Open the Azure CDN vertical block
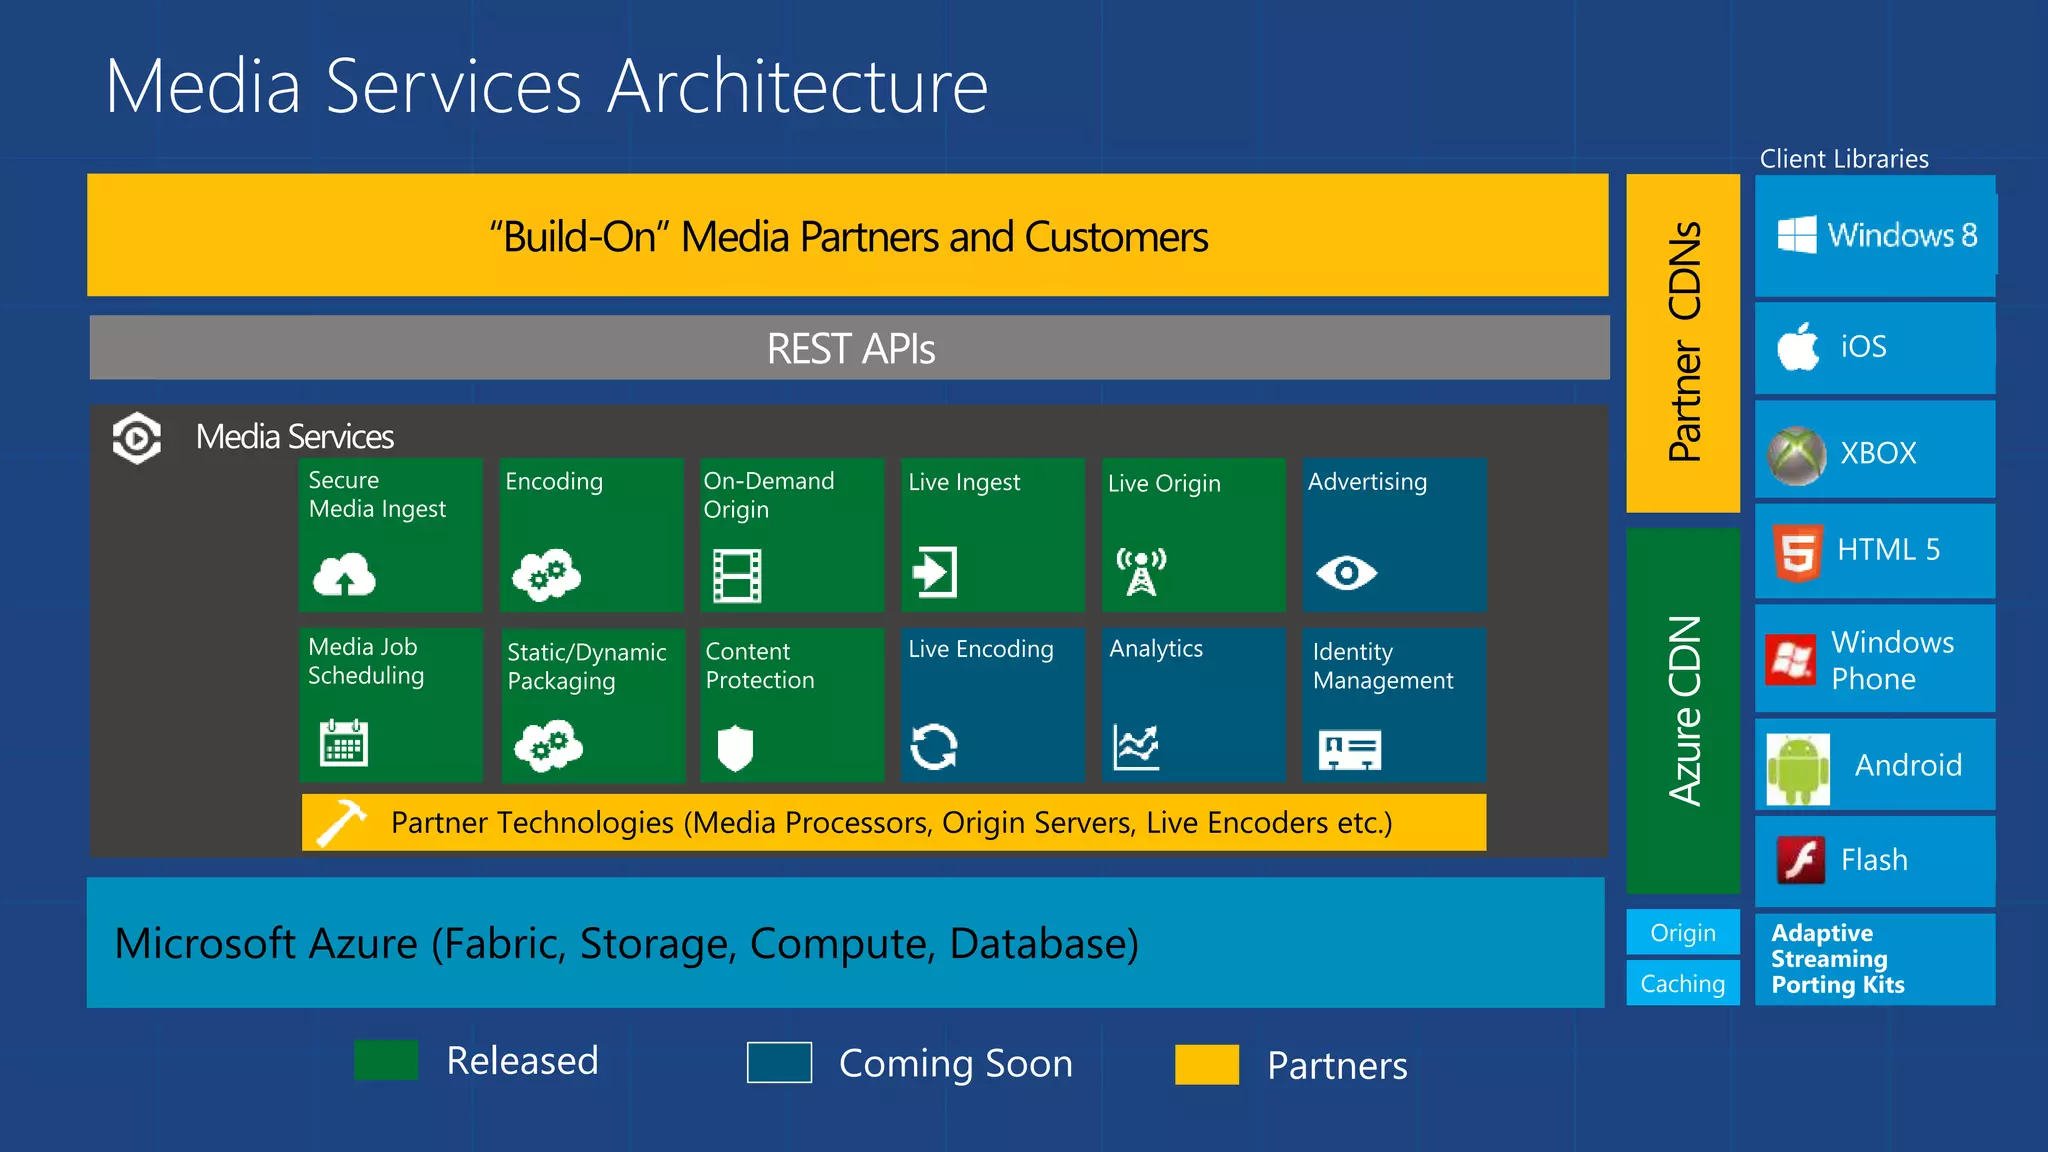The width and height of the screenshot is (2048, 1152). 1683,711
